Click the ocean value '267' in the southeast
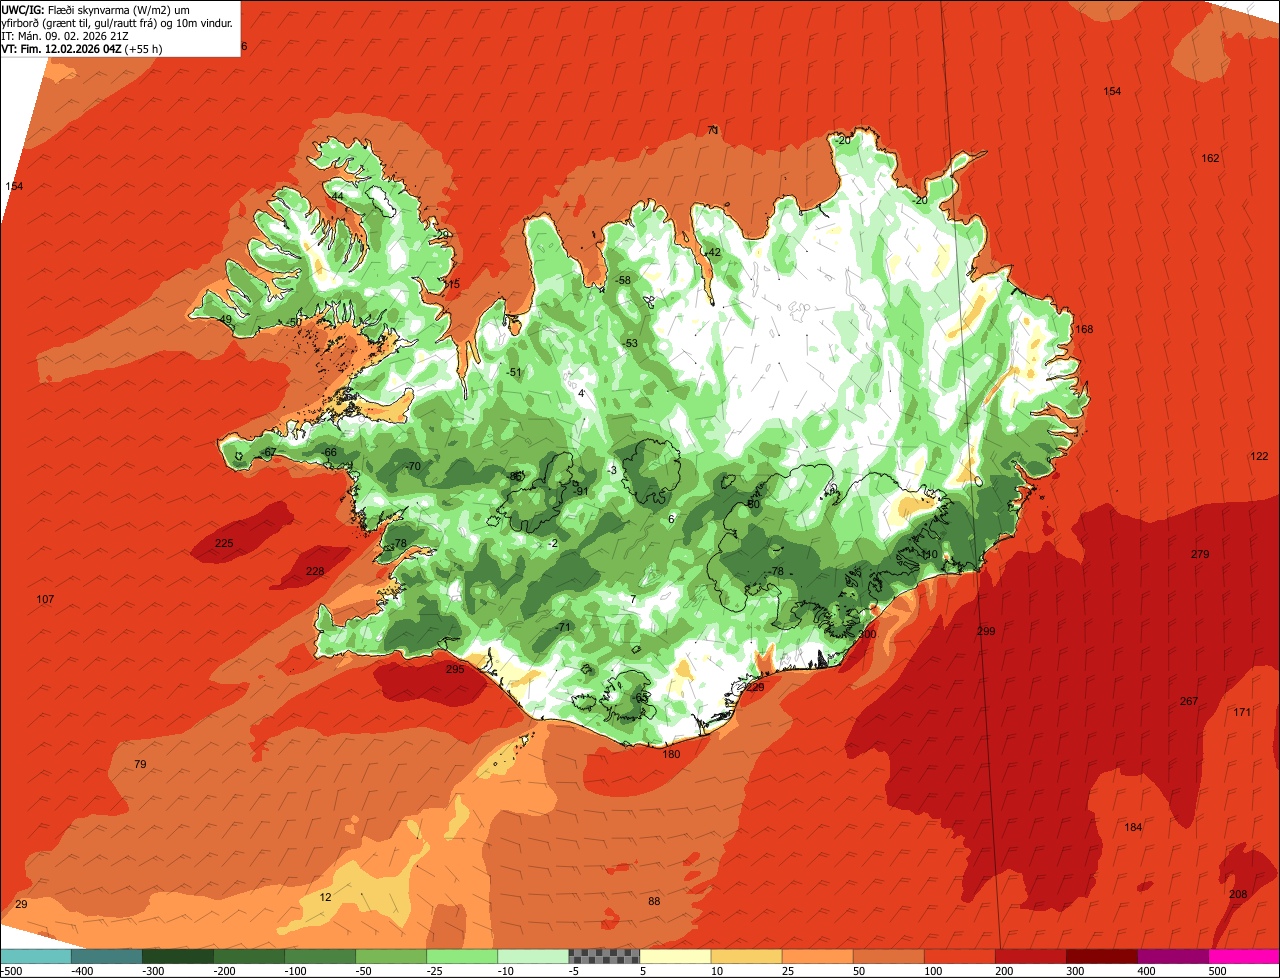The image size is (1280, 978). tap(1188, 701)
